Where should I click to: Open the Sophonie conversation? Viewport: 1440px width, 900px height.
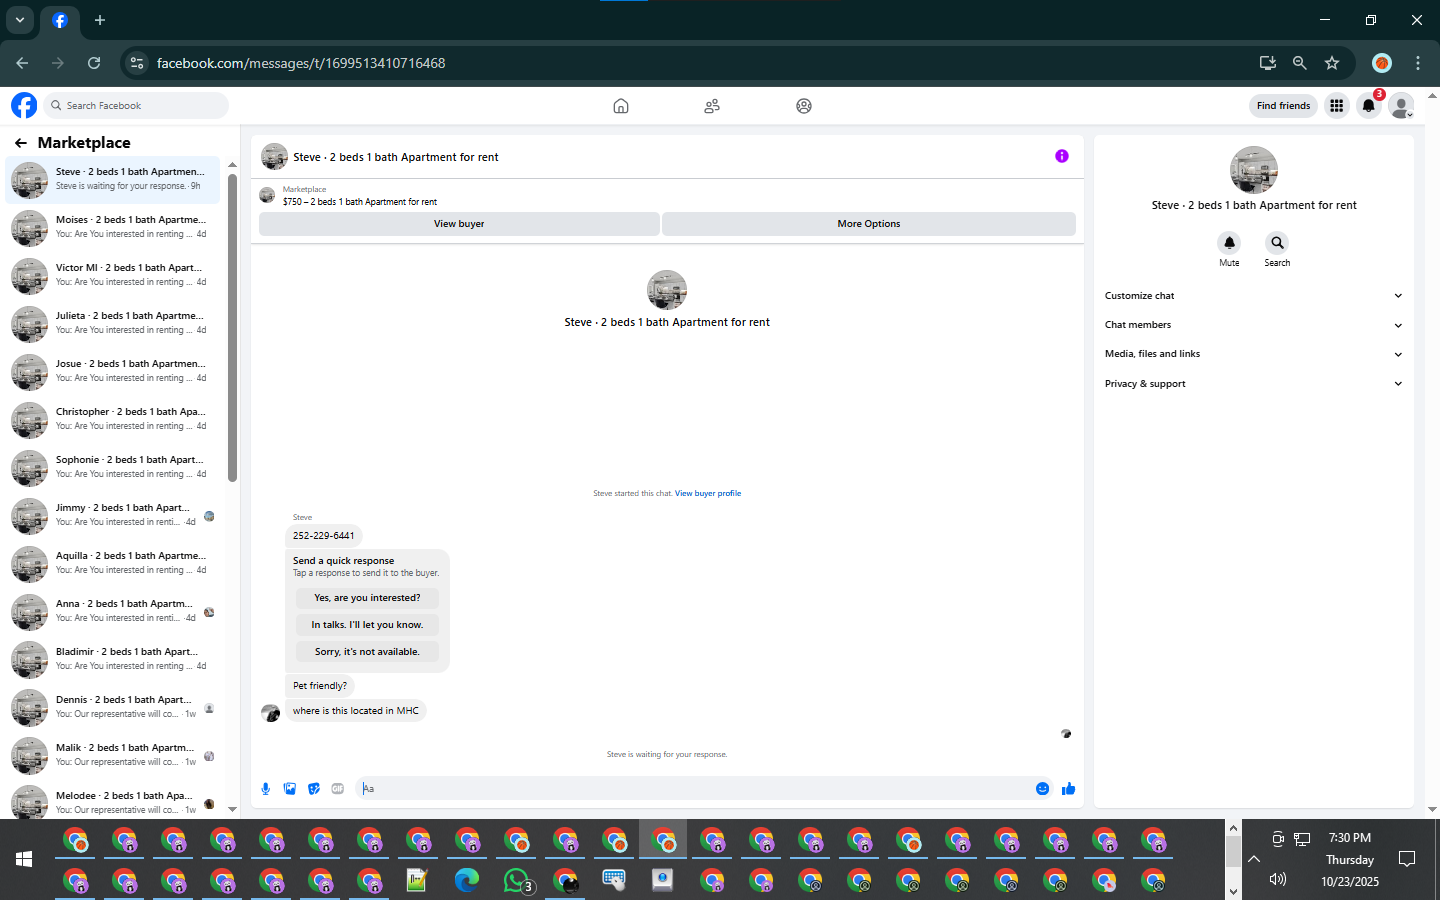112,467
